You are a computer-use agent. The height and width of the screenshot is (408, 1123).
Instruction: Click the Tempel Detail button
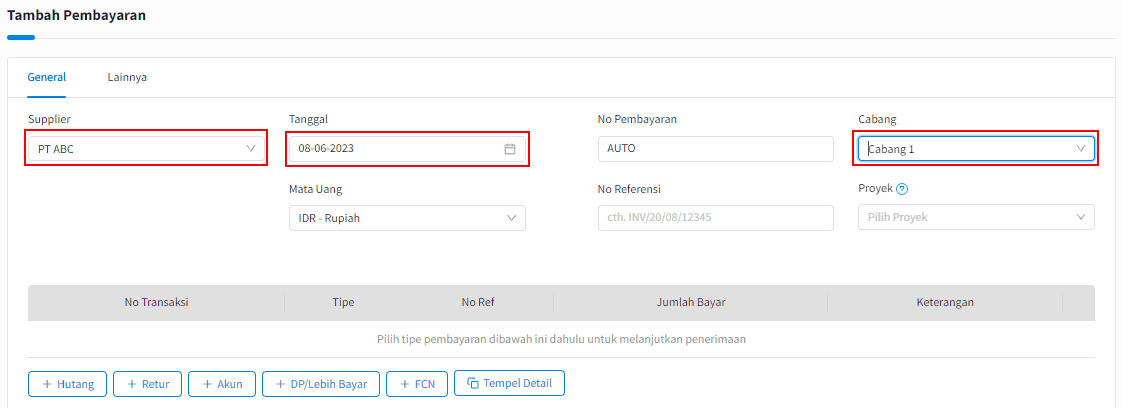509,383
